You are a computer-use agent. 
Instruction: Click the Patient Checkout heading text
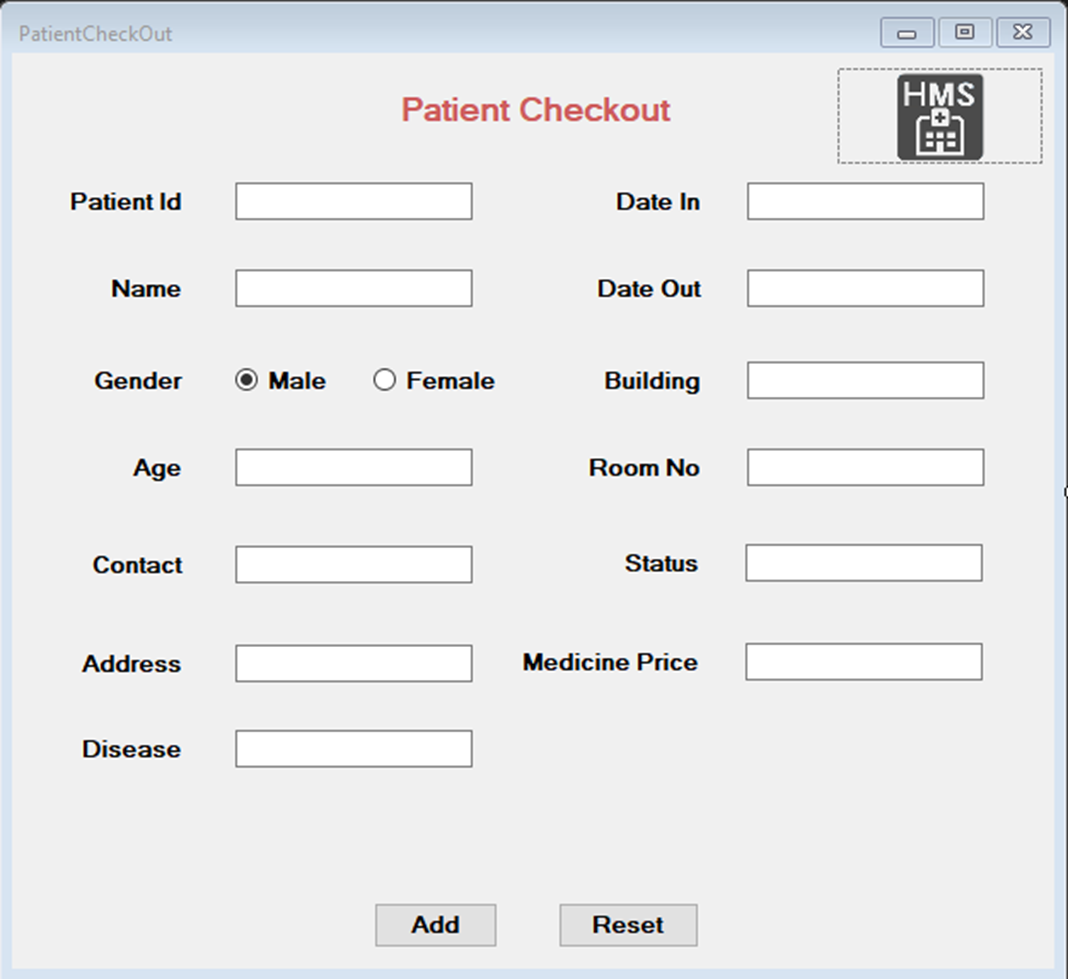(x=536, y=110)
